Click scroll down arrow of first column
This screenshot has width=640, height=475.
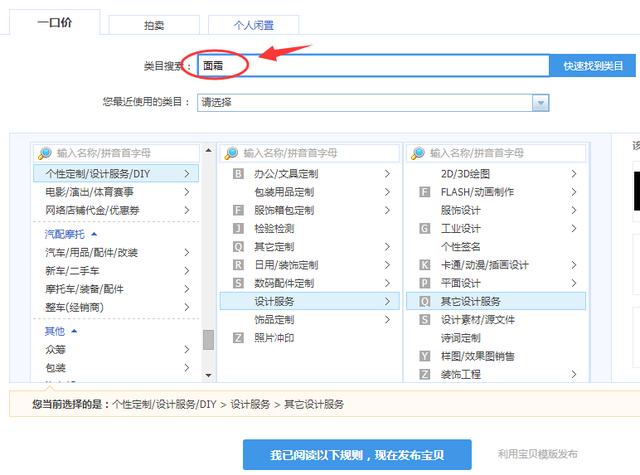point(209,375)
